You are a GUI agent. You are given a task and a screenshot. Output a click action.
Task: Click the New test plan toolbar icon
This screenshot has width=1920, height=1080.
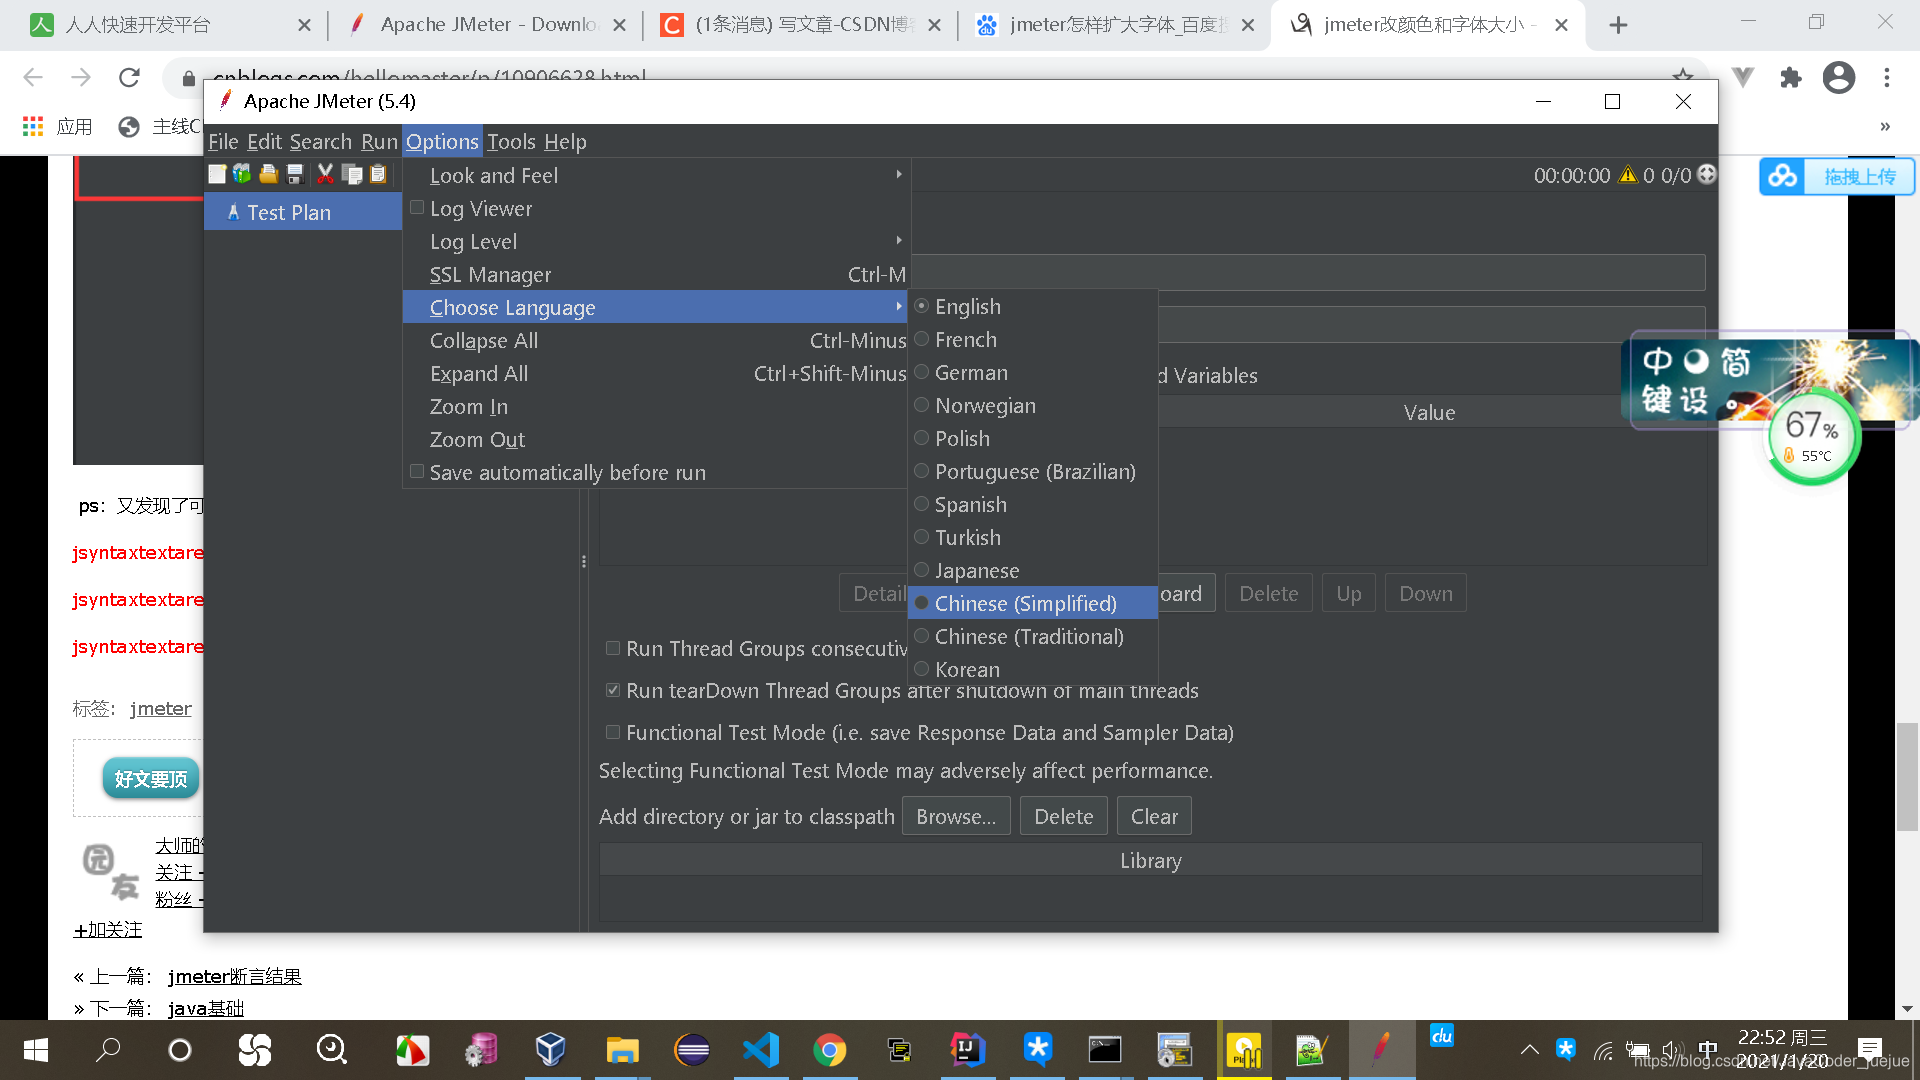pos(217,174)
